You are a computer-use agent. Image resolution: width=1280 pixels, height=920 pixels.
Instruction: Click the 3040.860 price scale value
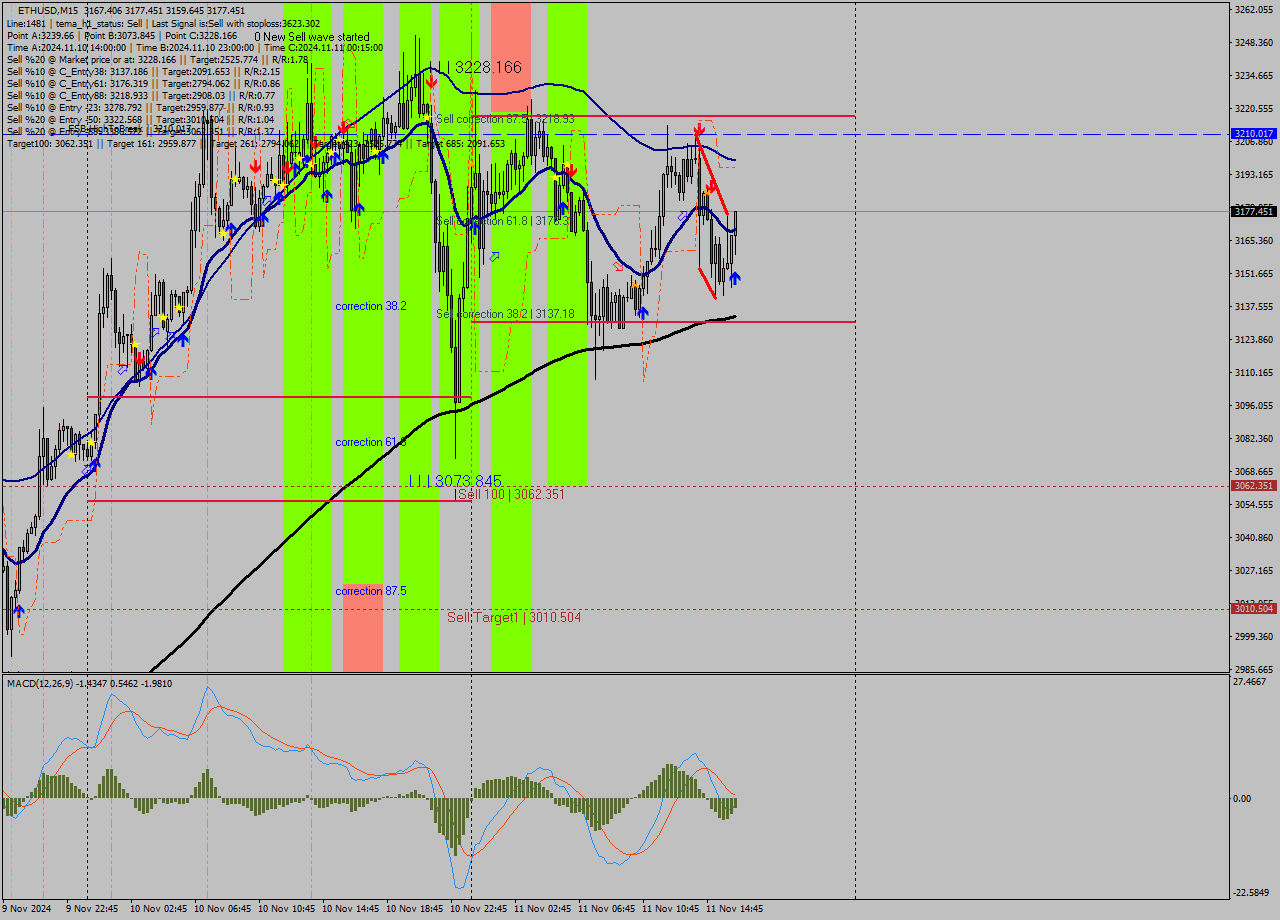1253,537
